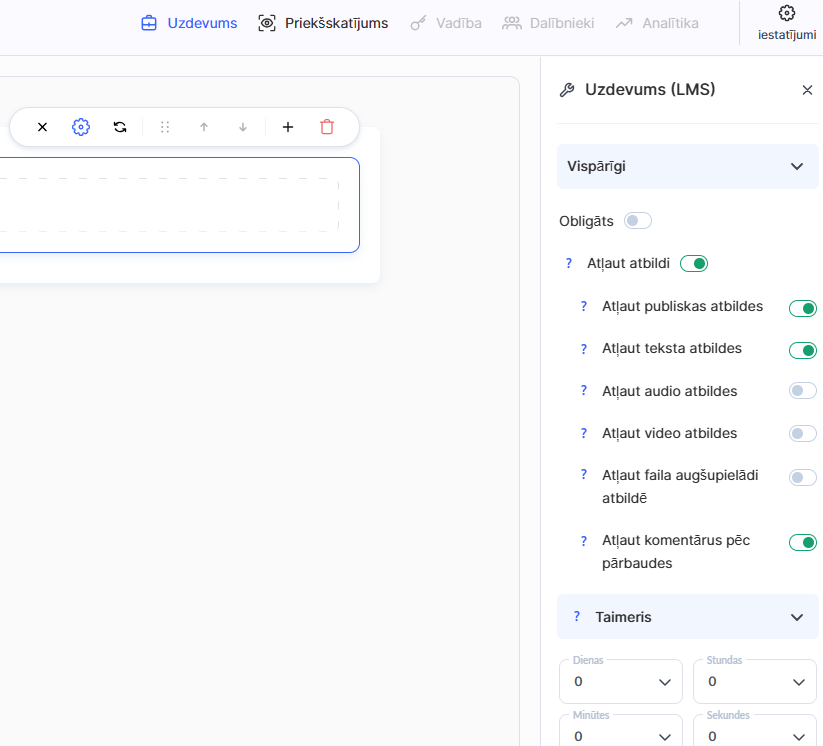Image resolution: width=823 pixels, height=746 pixels.
Task: Enable Atļaut audio atbildes switch
Action: pos(802,391)
